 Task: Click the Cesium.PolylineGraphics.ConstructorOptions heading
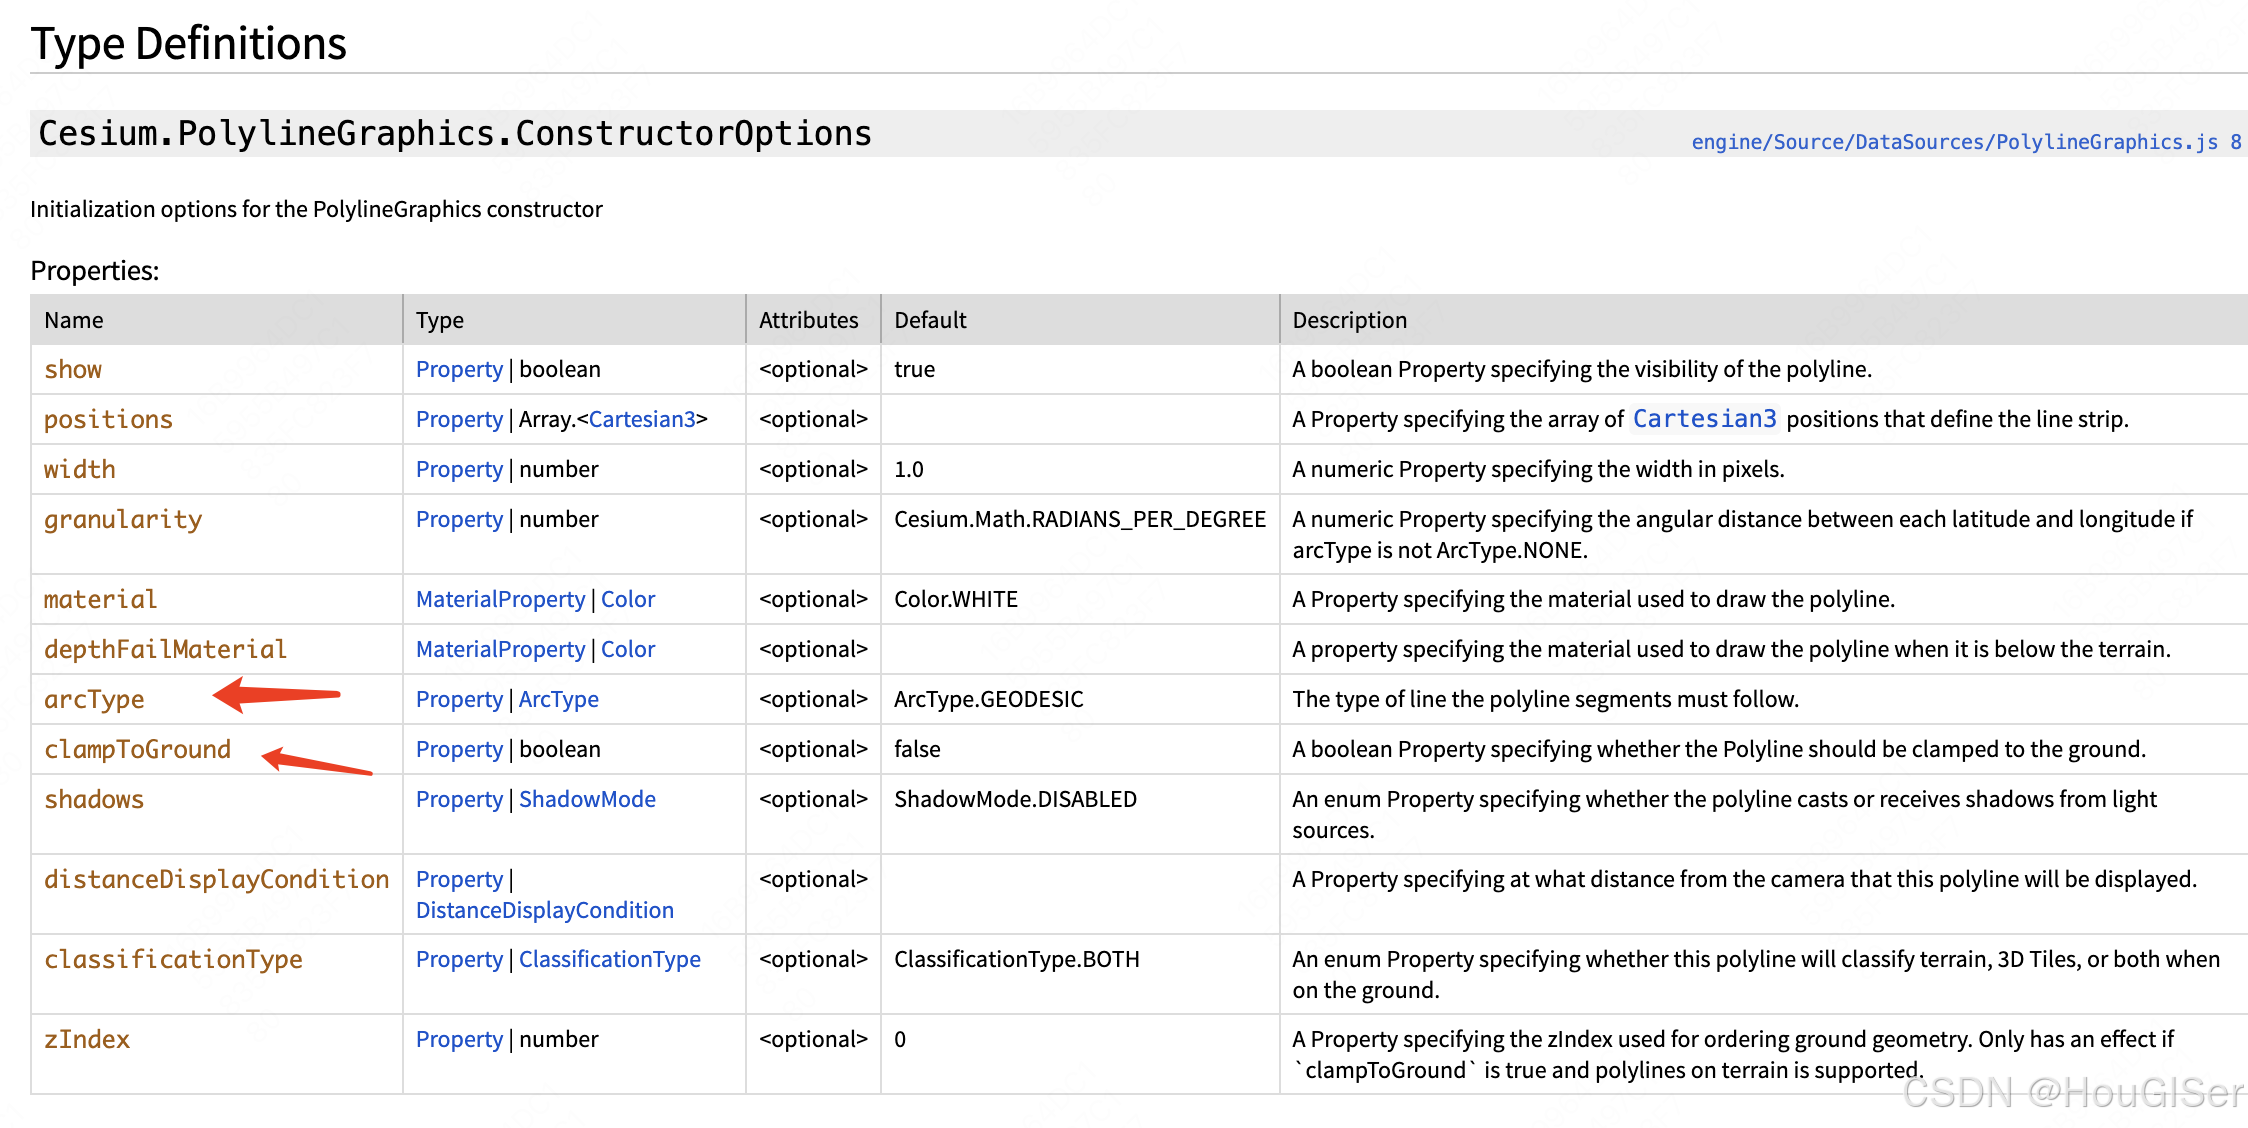(455, 134)
